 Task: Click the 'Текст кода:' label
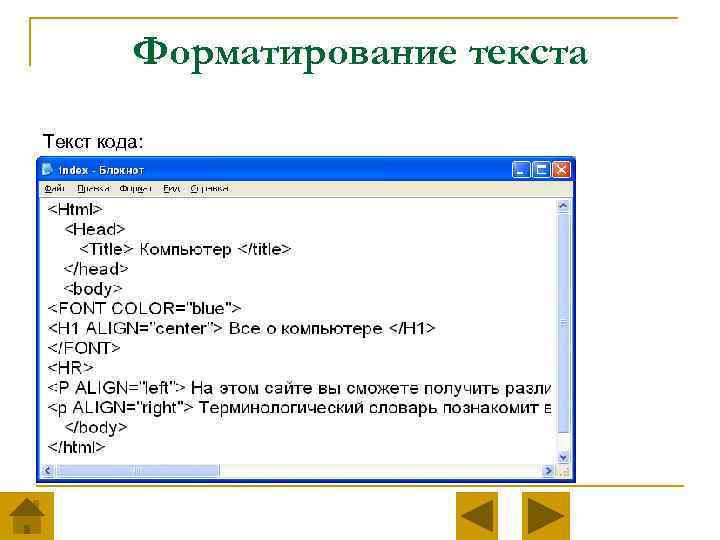coord(93,142)
